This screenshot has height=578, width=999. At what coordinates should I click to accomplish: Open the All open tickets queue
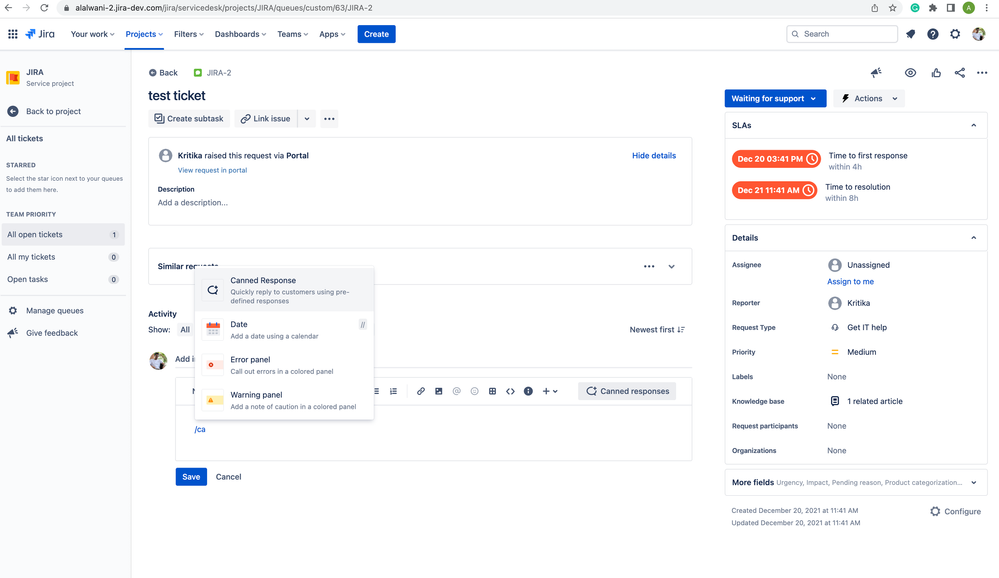click(x=63, y=235)
